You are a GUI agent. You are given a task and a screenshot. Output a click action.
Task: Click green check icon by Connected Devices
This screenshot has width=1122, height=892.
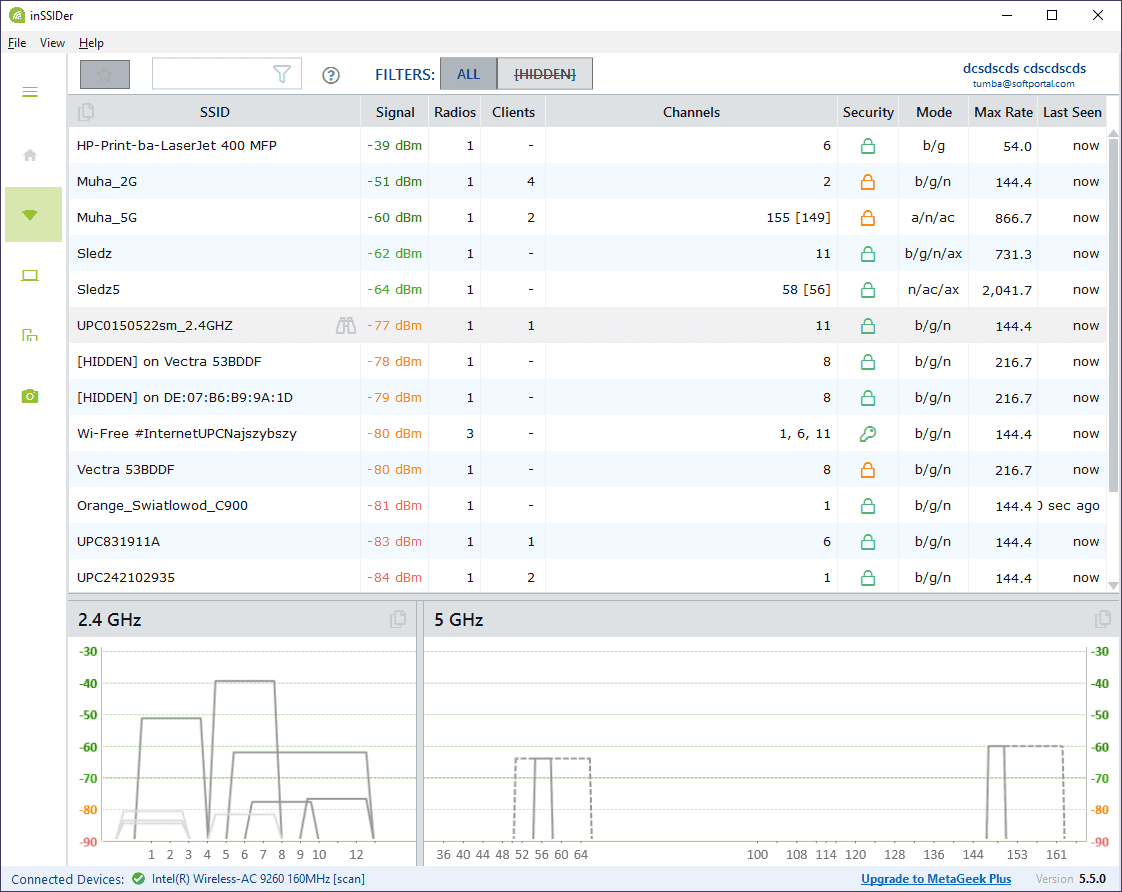(138, 879)
